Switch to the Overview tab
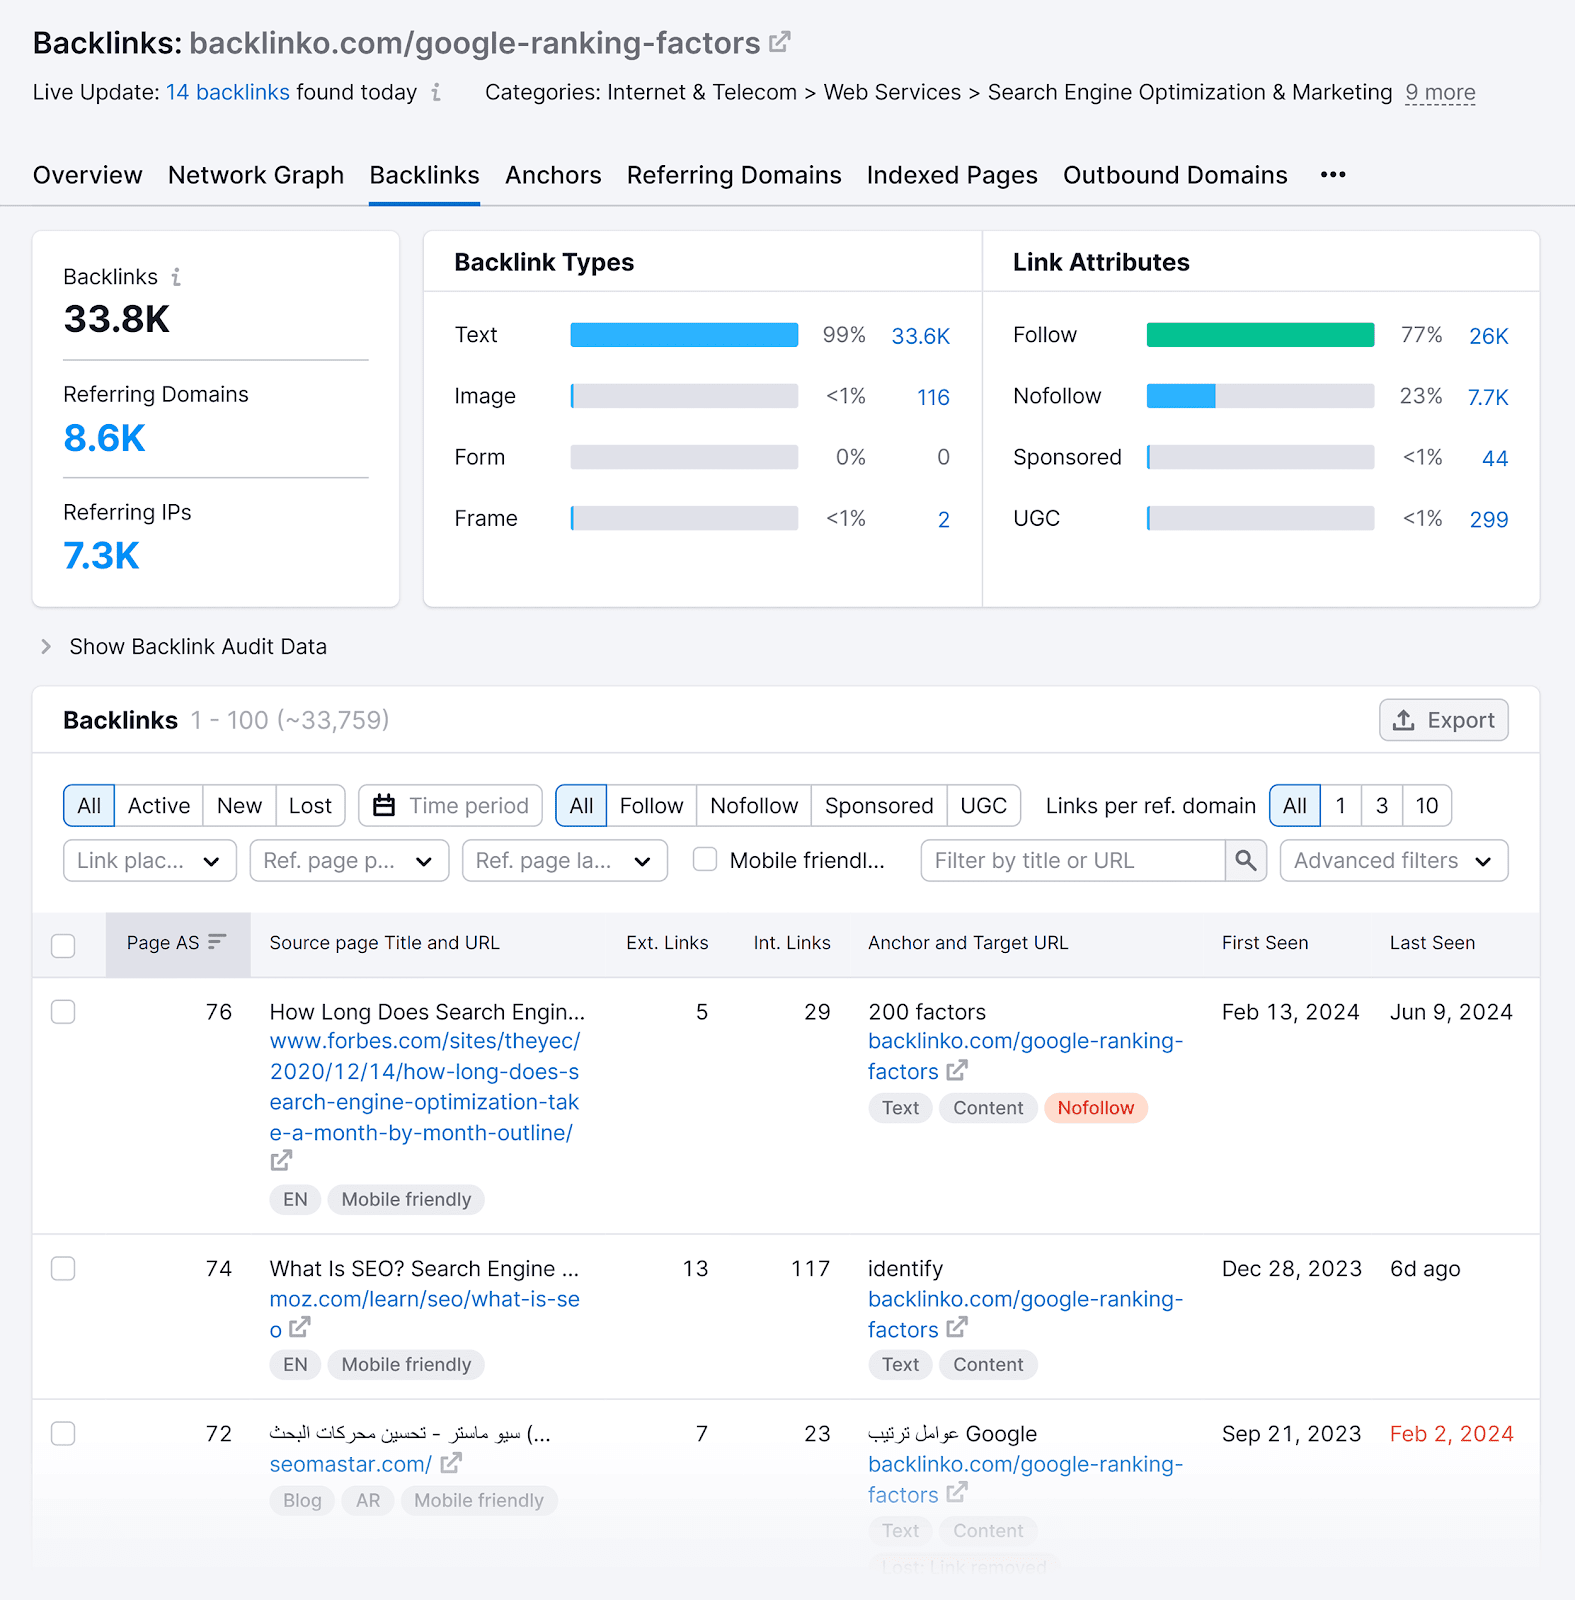This screenshot has width=1575, height=1600. [x=88, y=175]
